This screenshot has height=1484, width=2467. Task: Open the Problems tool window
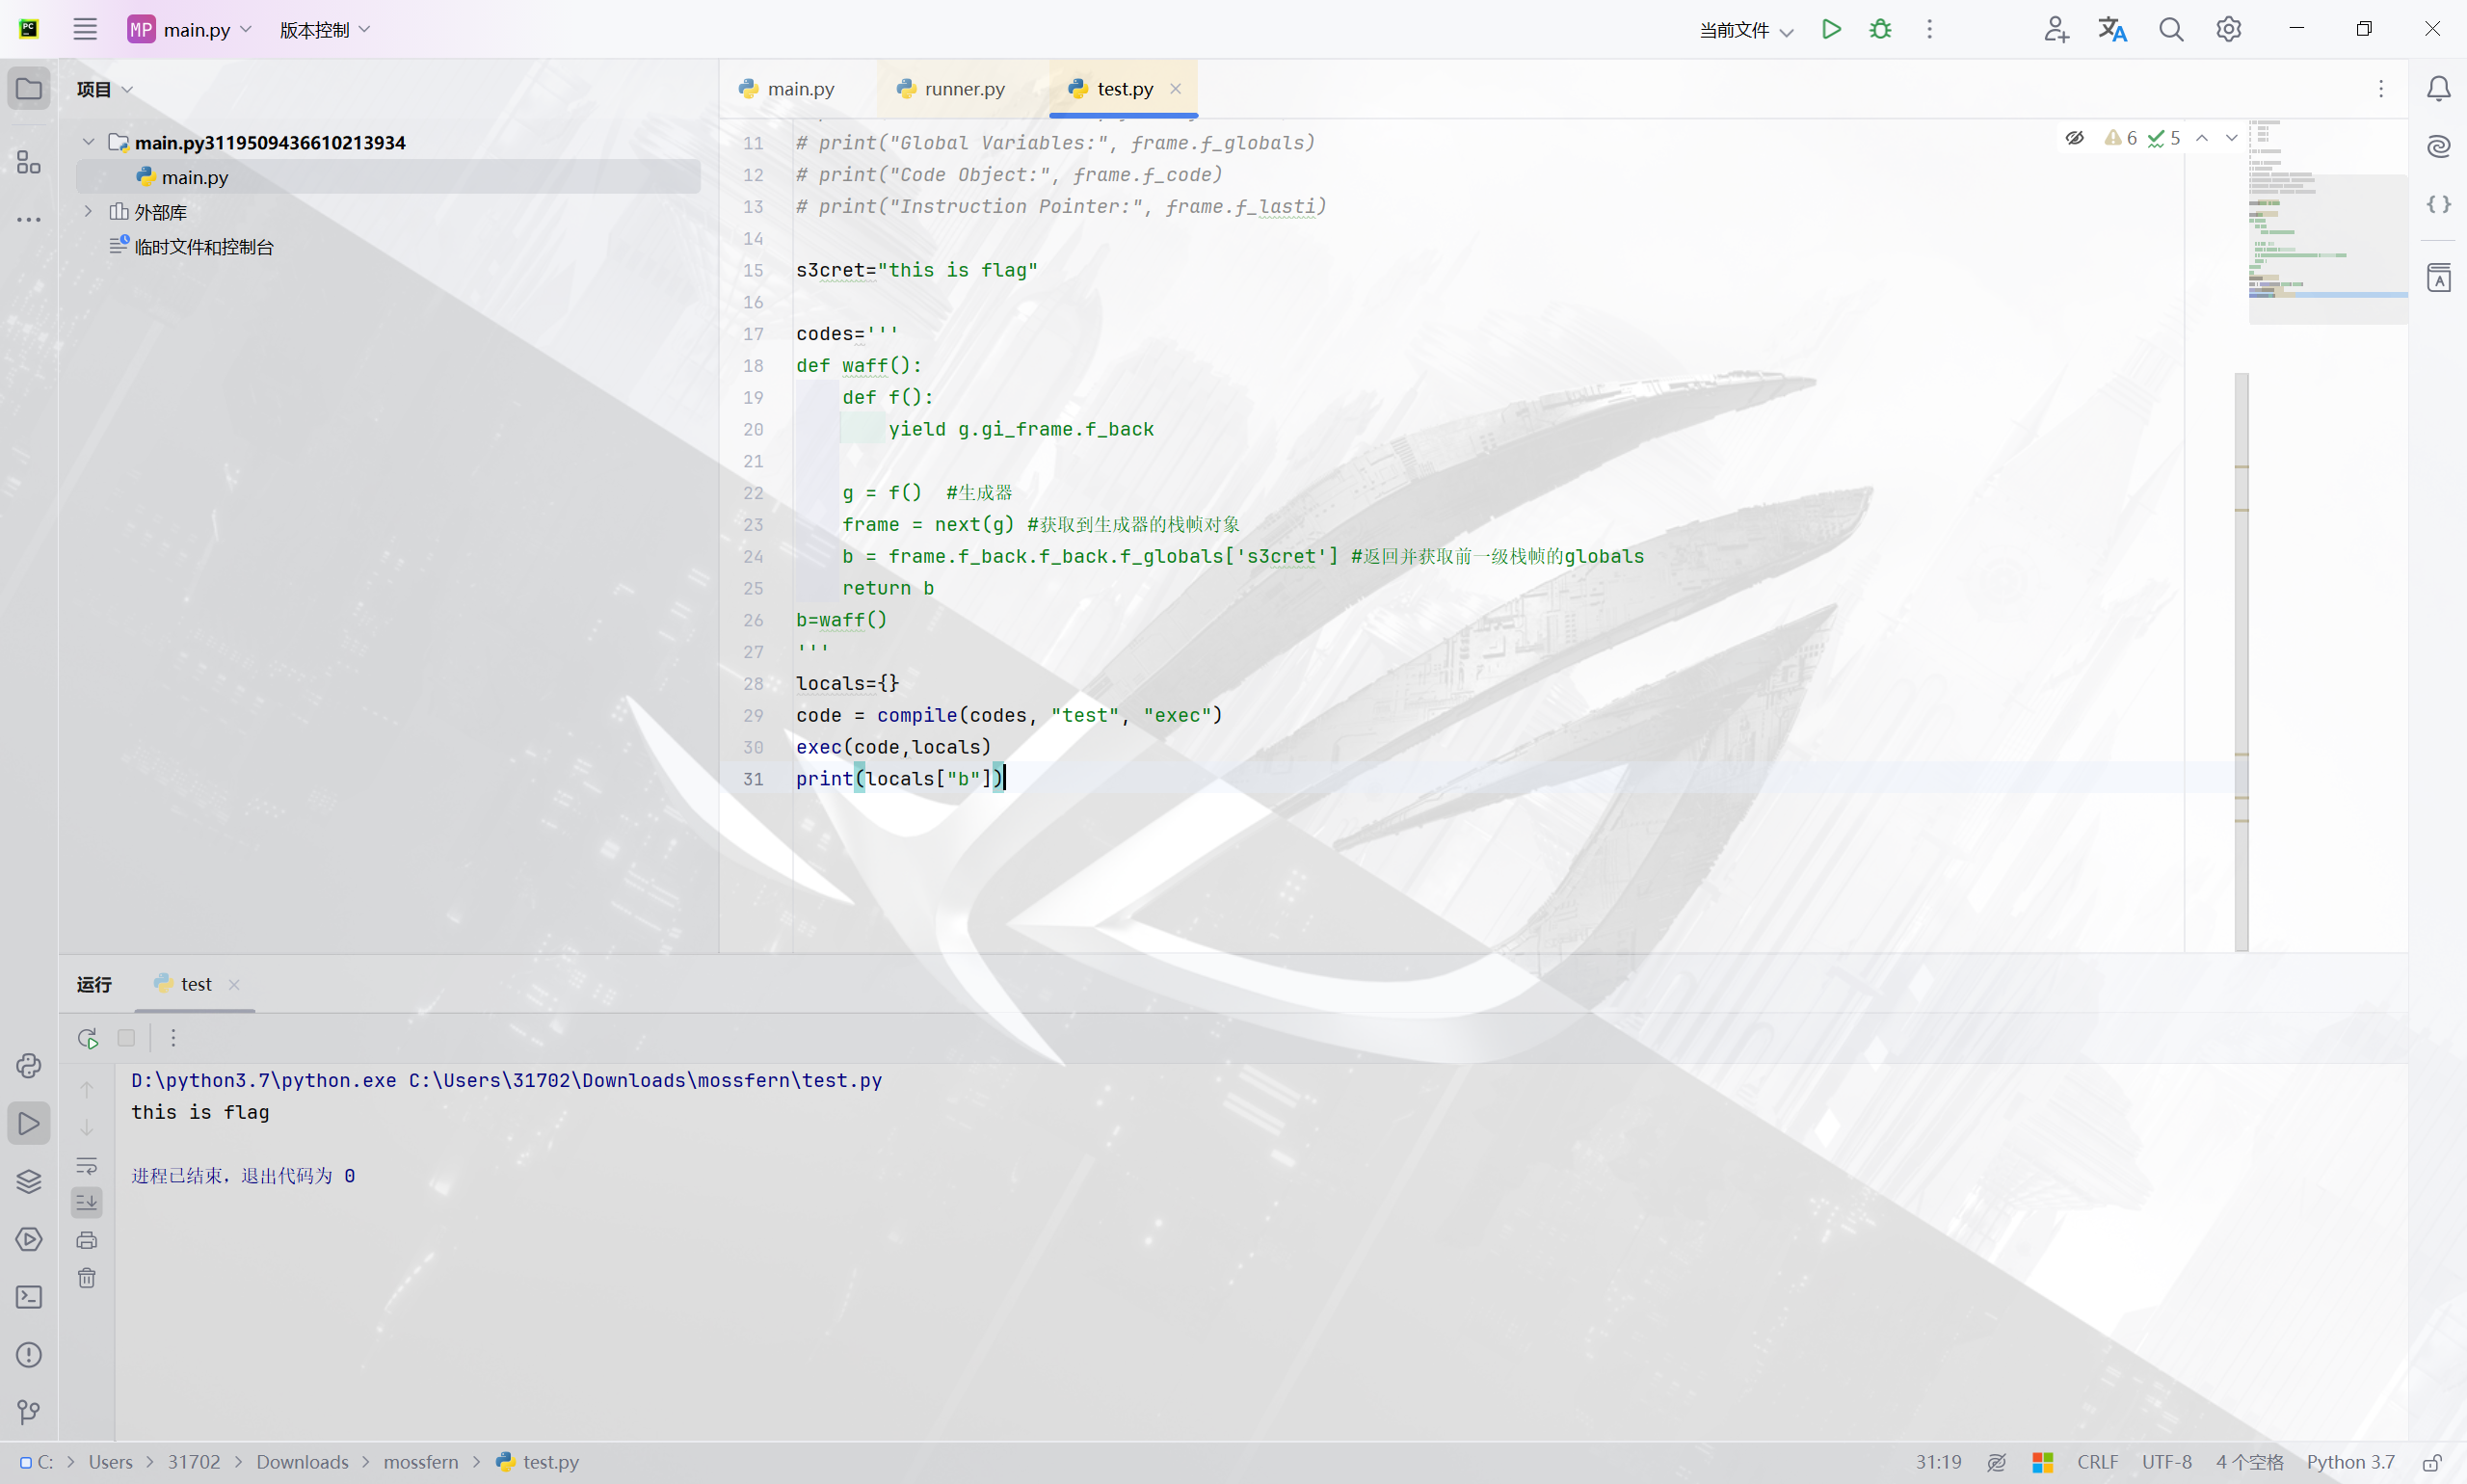tap(29, 1355)
